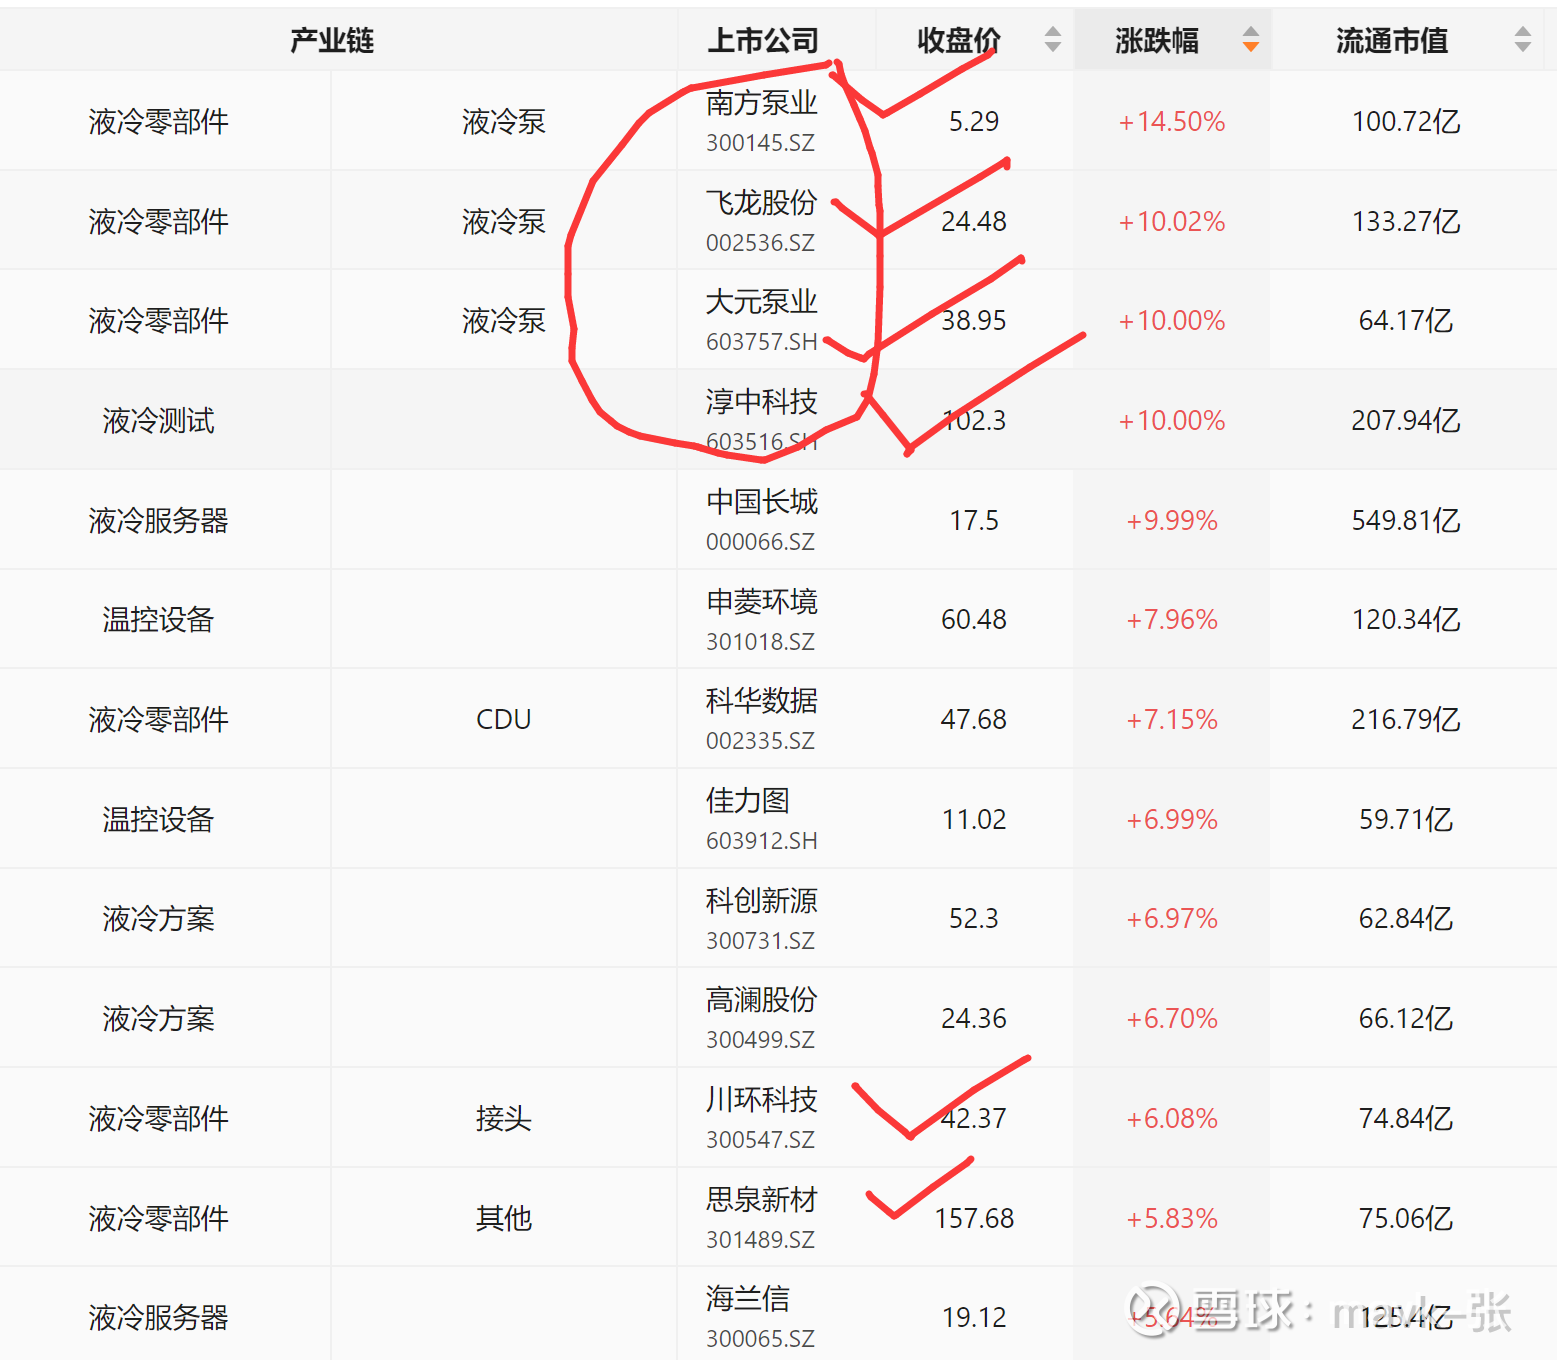Click closing price 24.48
Screen dimensions: 1557x1360
pos(974,222)
